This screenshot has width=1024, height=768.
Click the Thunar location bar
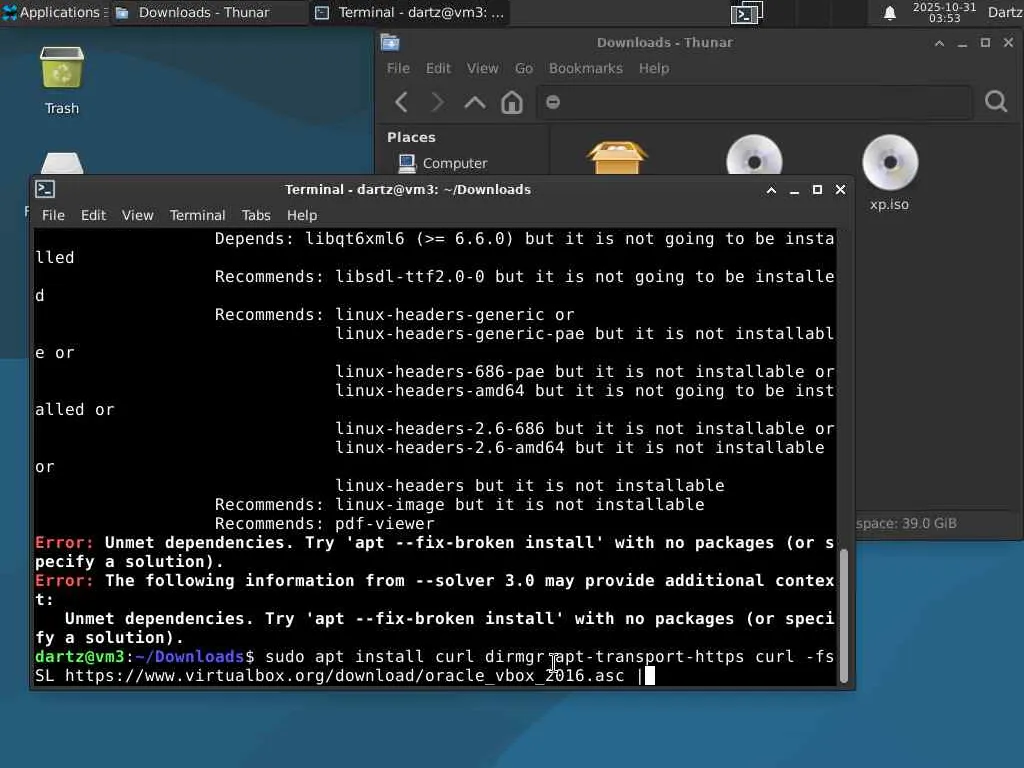[754, 102]
